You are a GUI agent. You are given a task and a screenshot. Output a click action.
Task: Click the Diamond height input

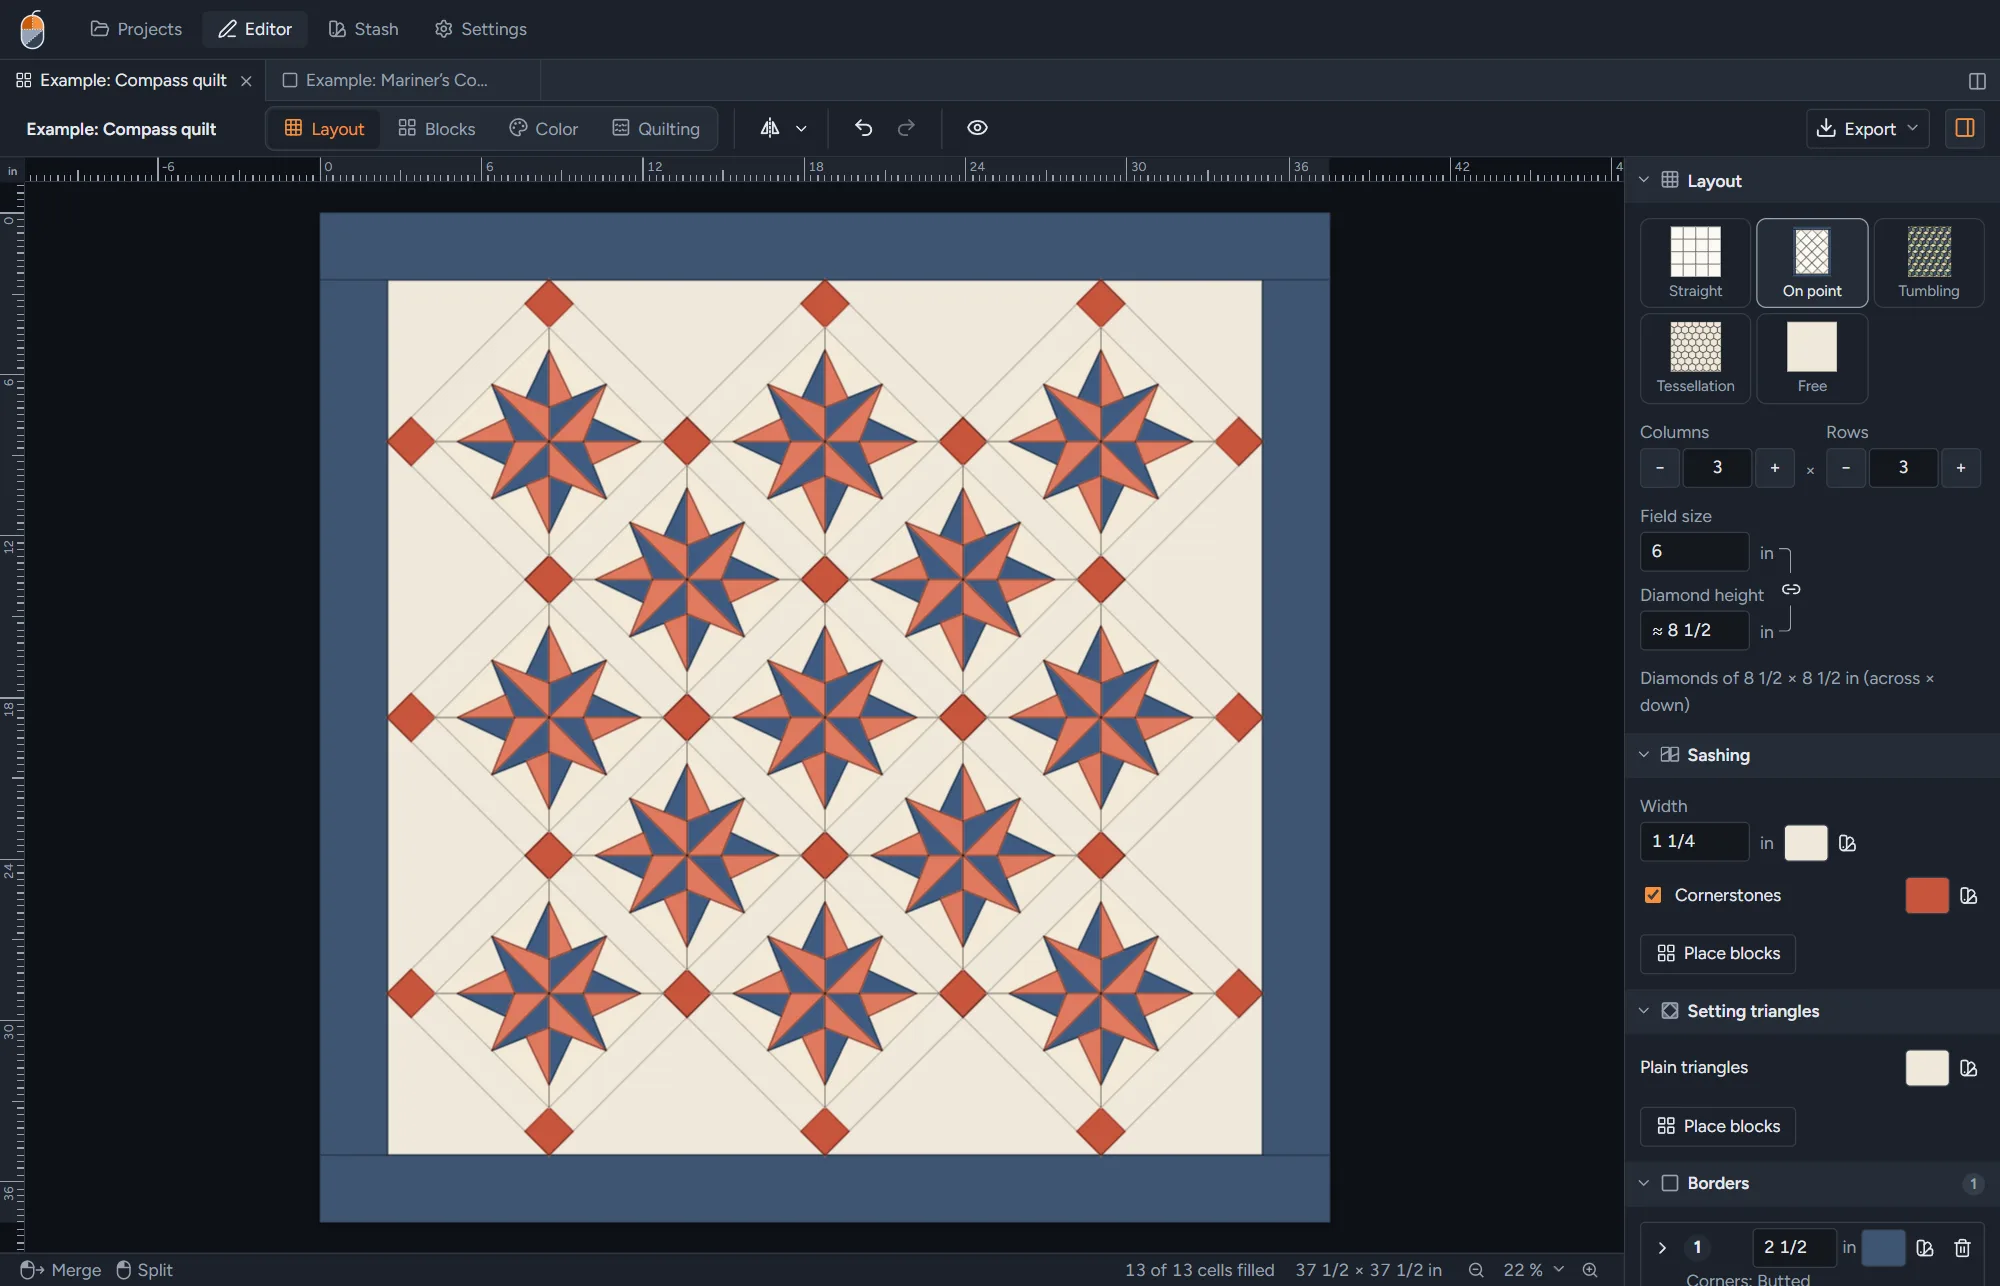click(1694, 631)
